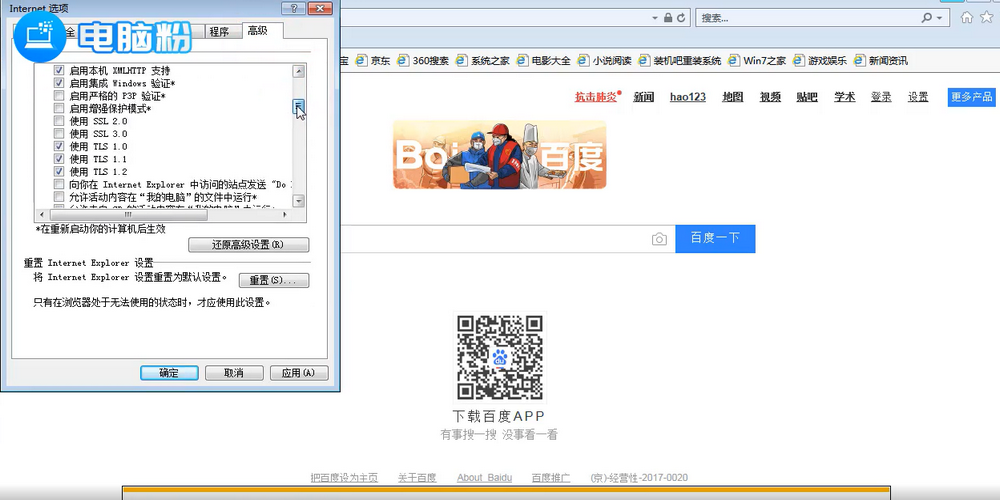Screen dimensions: 1000x500
Task: Open the 装机吧重装系统 favorites bar shortcut
Action: click(680, 61)
